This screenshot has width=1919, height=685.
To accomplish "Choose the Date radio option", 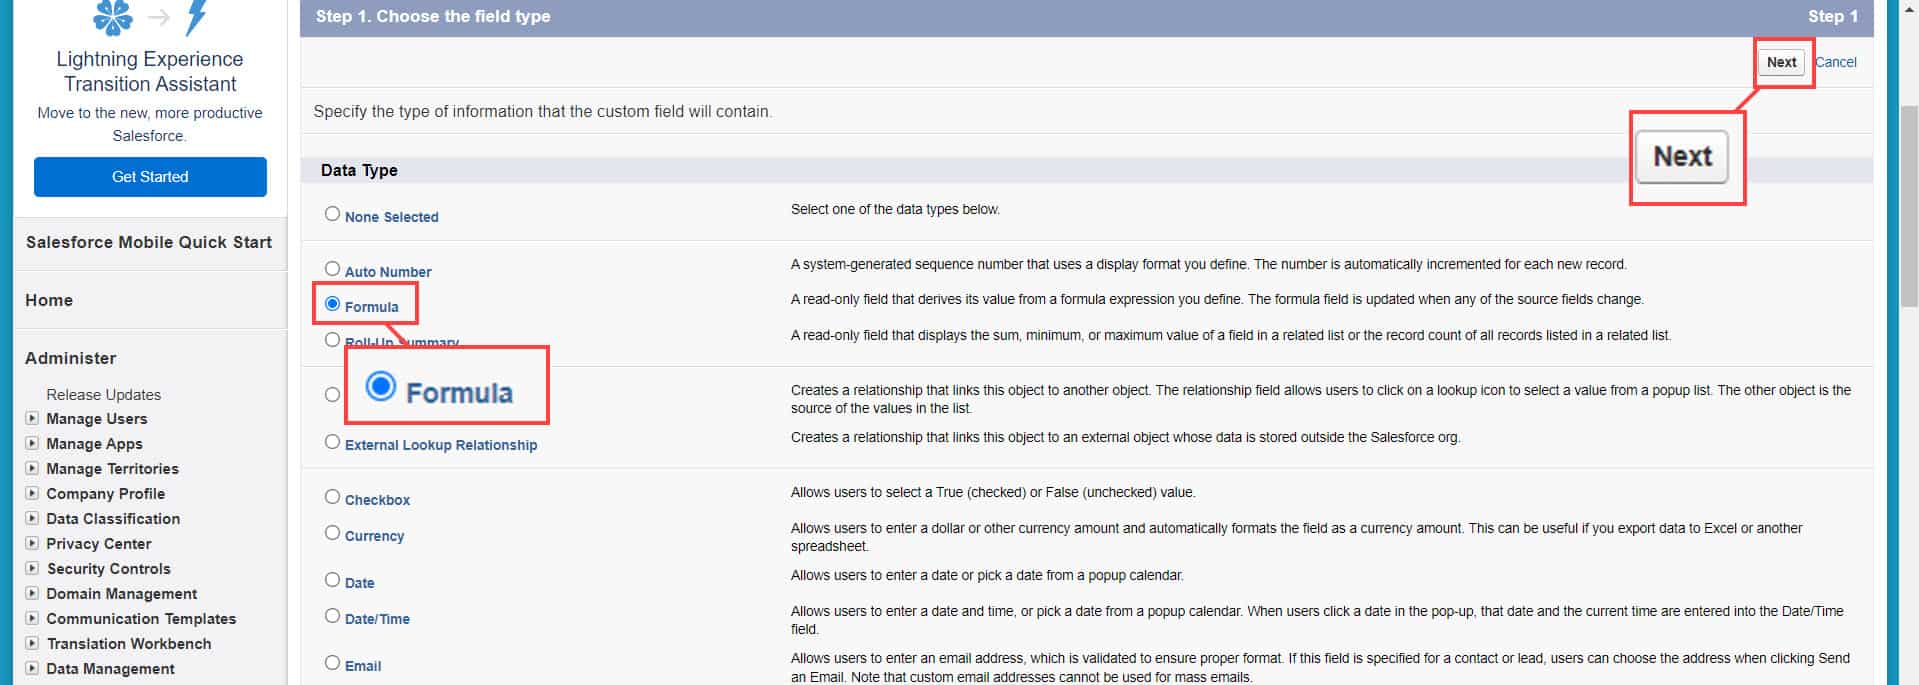I will (x=332, y=580).
